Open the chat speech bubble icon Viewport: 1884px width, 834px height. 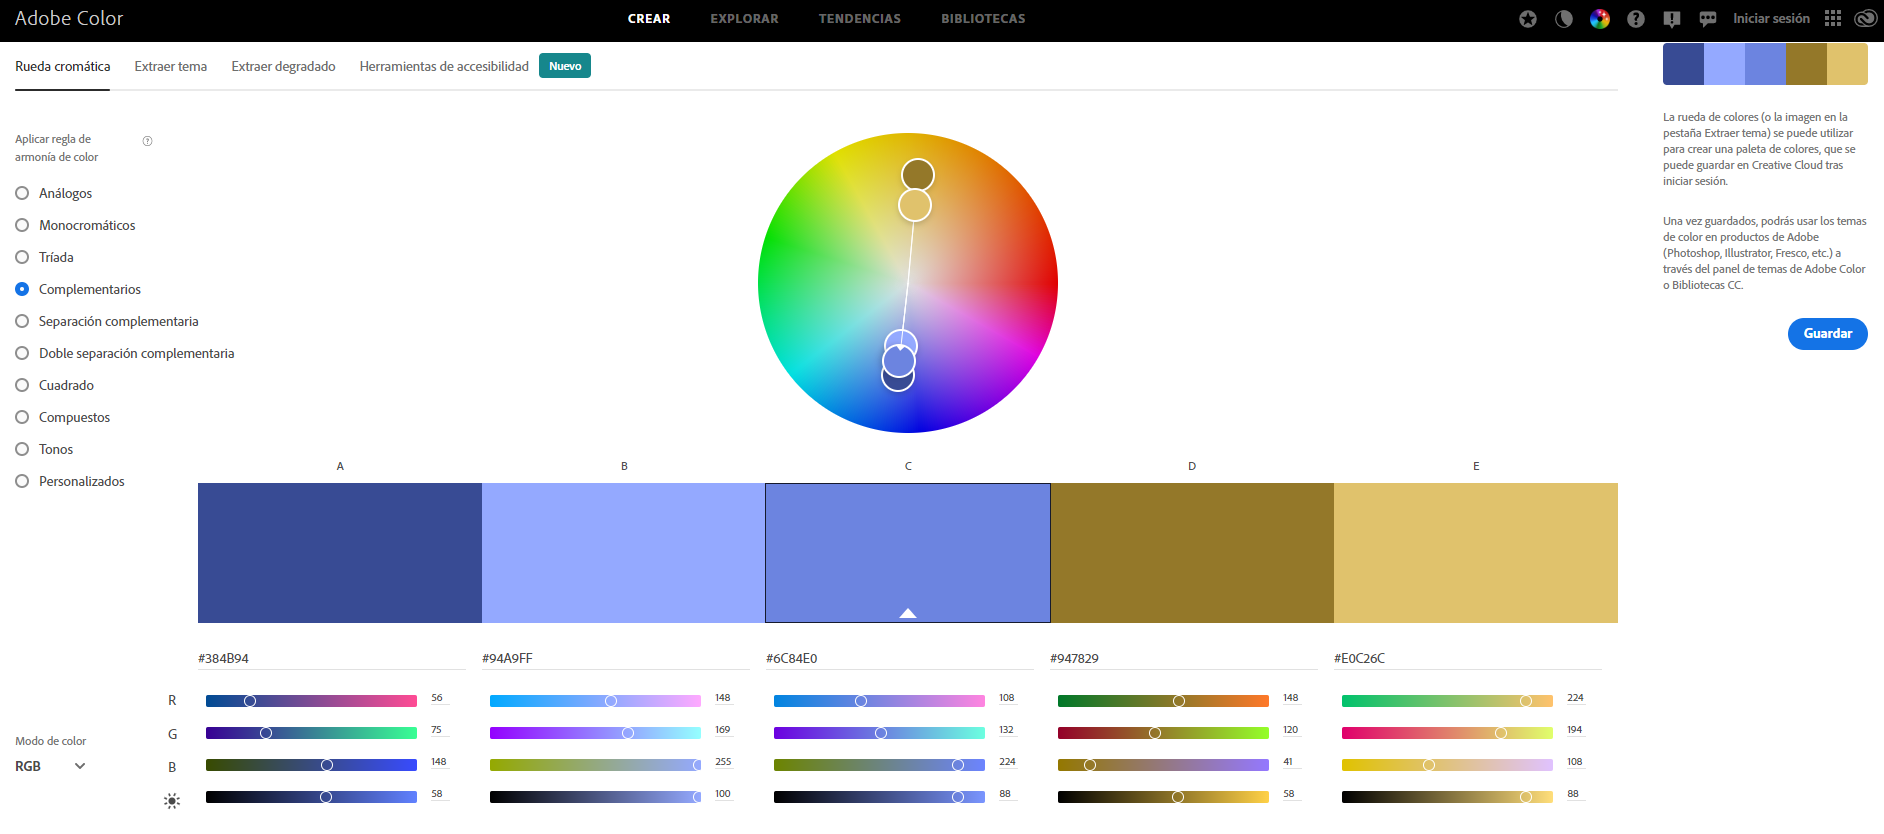click(x=1708, y=19)
